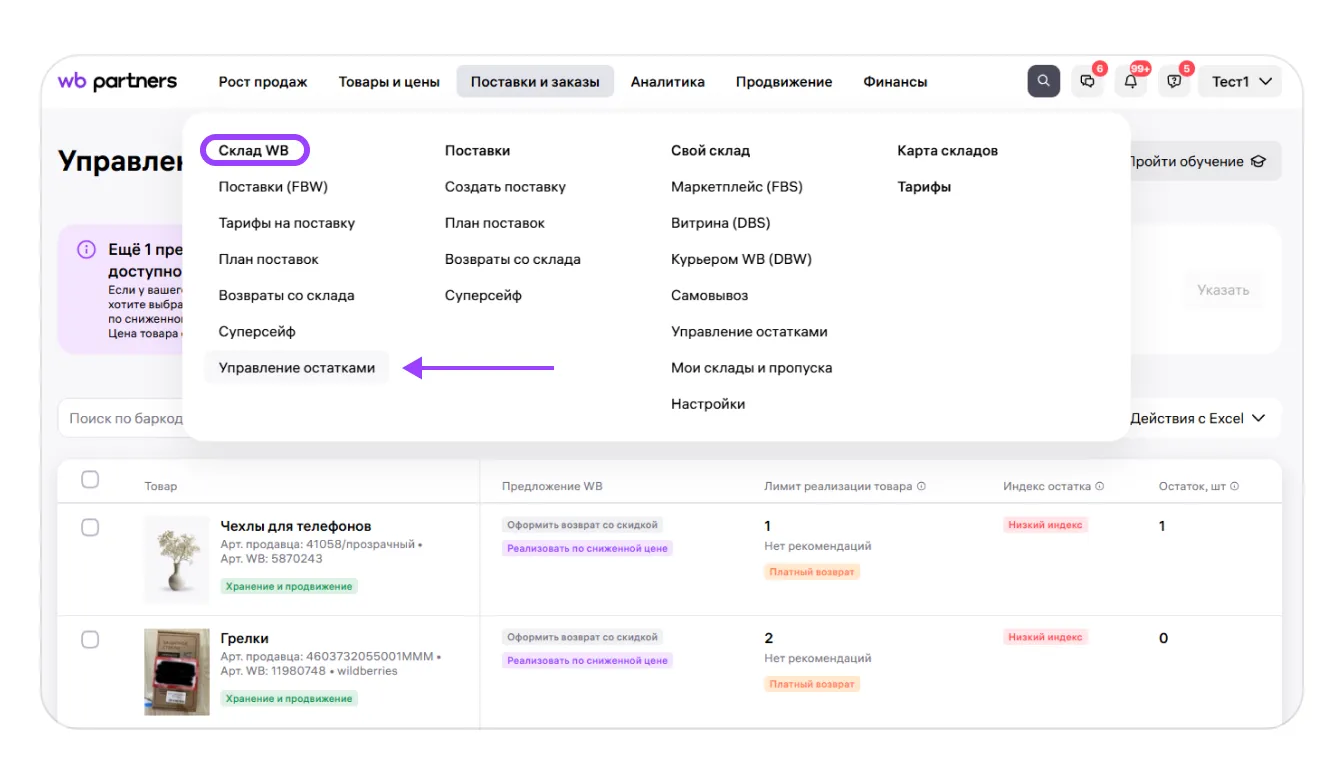This screenshot has width=1344, height=784.
Task: Open the Действия с Excel dropdown
Action: point(1197,418)
